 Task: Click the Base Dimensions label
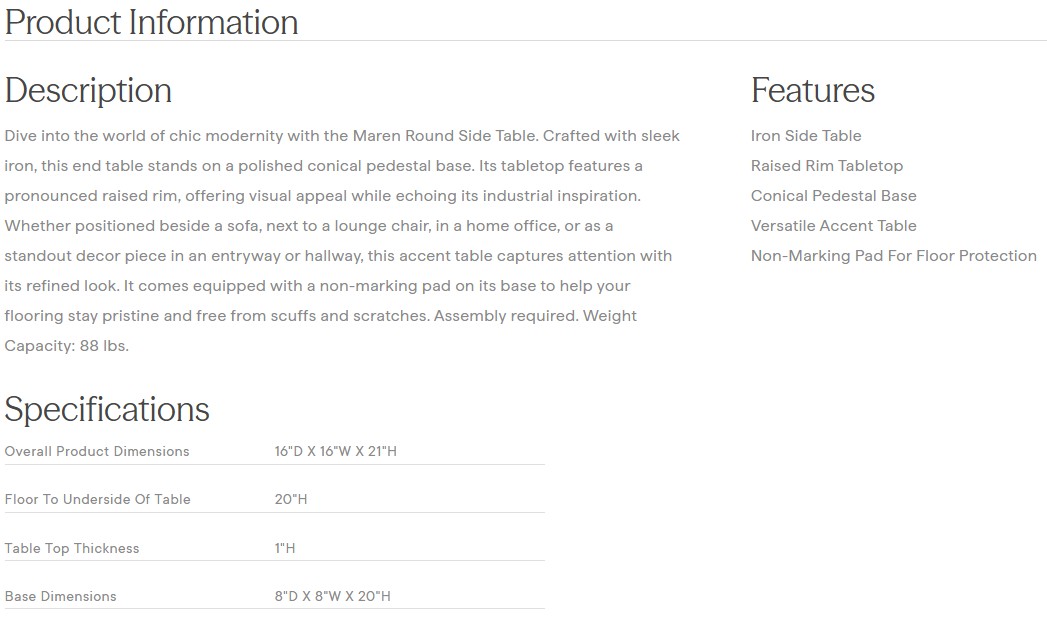(x=60, y=596)
